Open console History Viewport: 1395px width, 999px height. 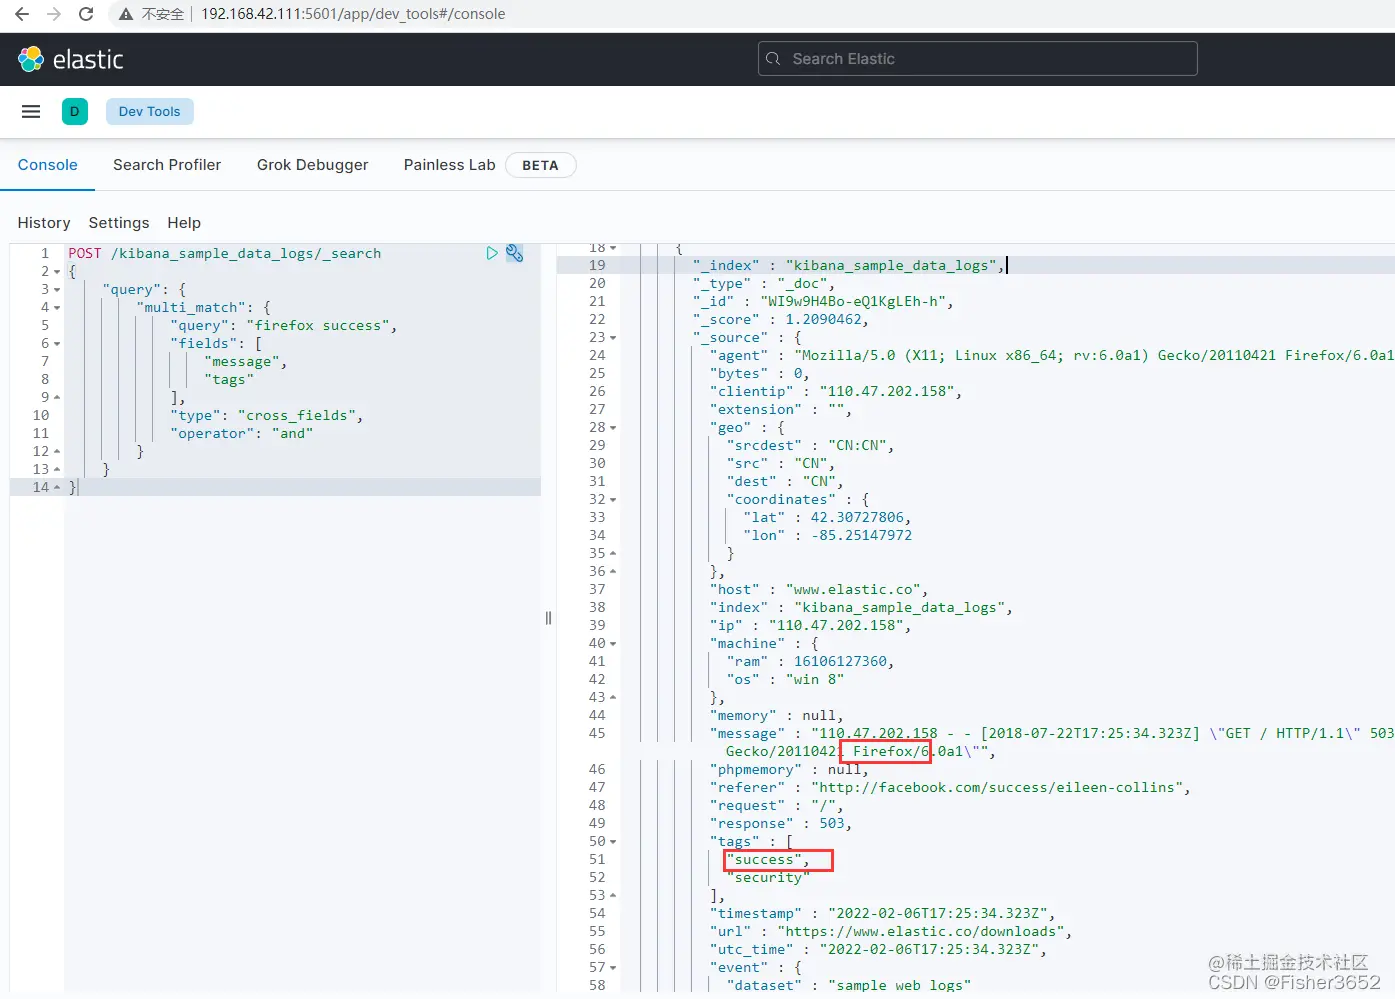tap(44, 223)
